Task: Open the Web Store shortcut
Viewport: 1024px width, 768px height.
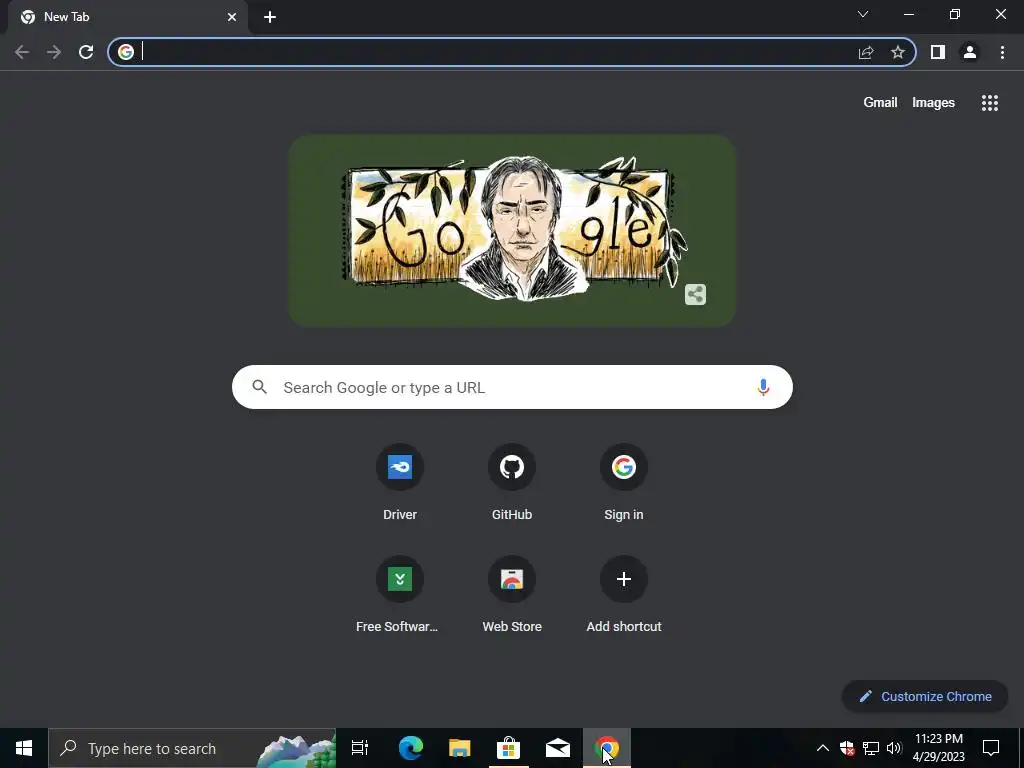Action: 512,595
